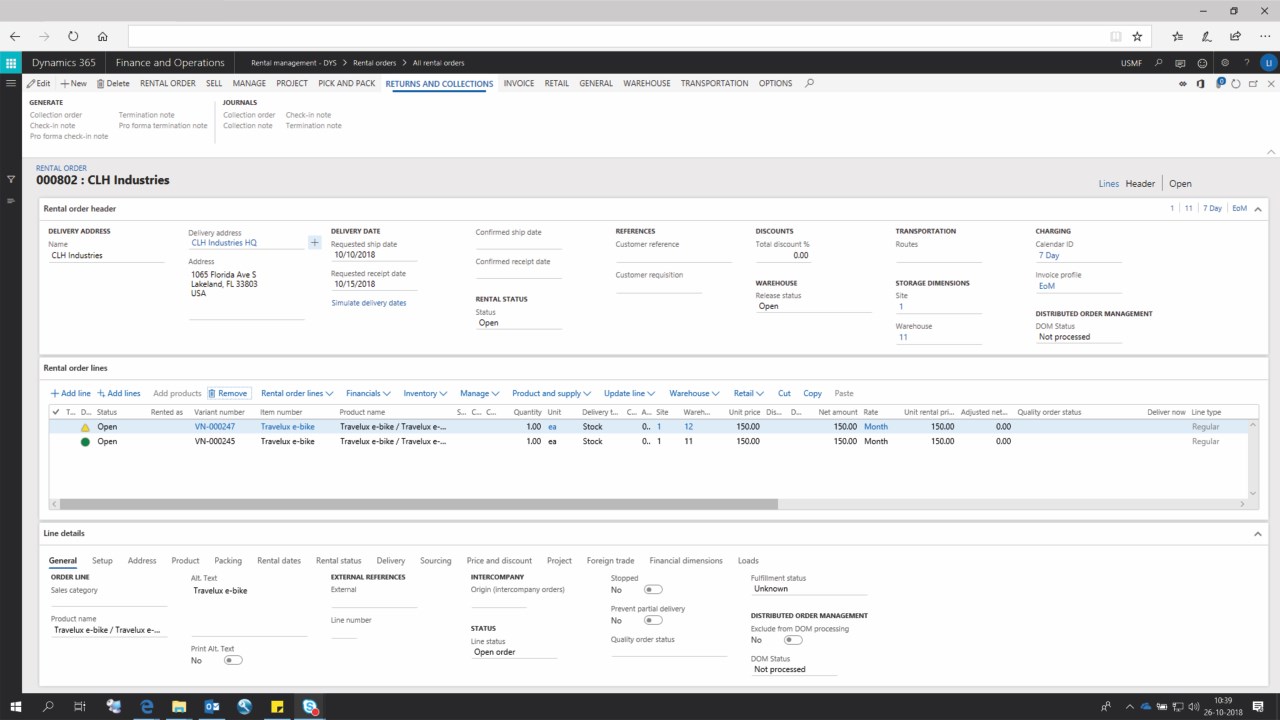Viewport: 1280px width, 720px height.
Task: Open Skype from the taskbar
Action: tap(310, 706)
